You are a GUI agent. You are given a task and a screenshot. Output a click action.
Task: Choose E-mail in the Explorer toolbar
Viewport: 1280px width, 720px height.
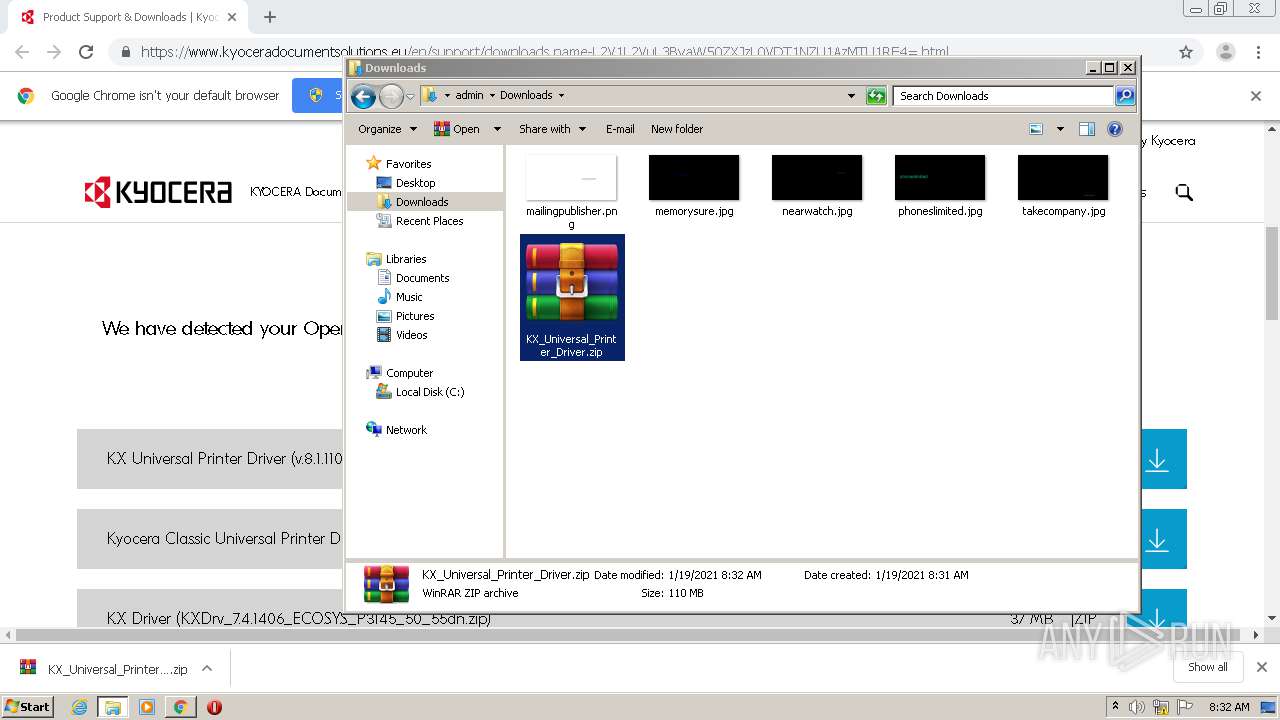tap(620, 129)
